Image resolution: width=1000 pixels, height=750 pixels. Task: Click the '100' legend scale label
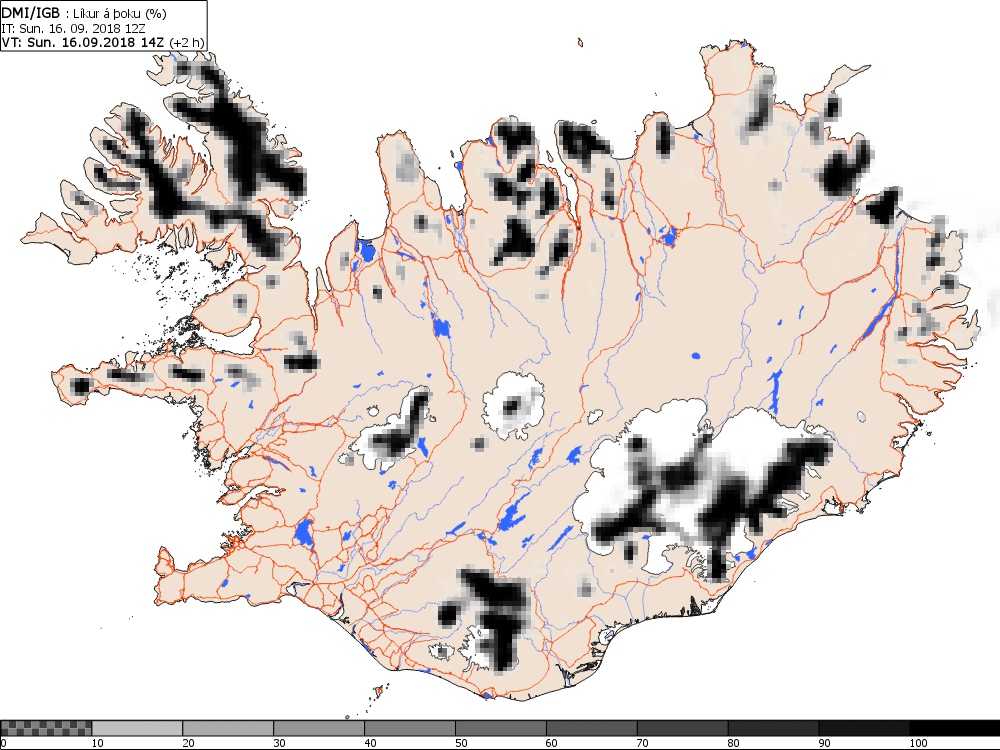pos(918,743)
